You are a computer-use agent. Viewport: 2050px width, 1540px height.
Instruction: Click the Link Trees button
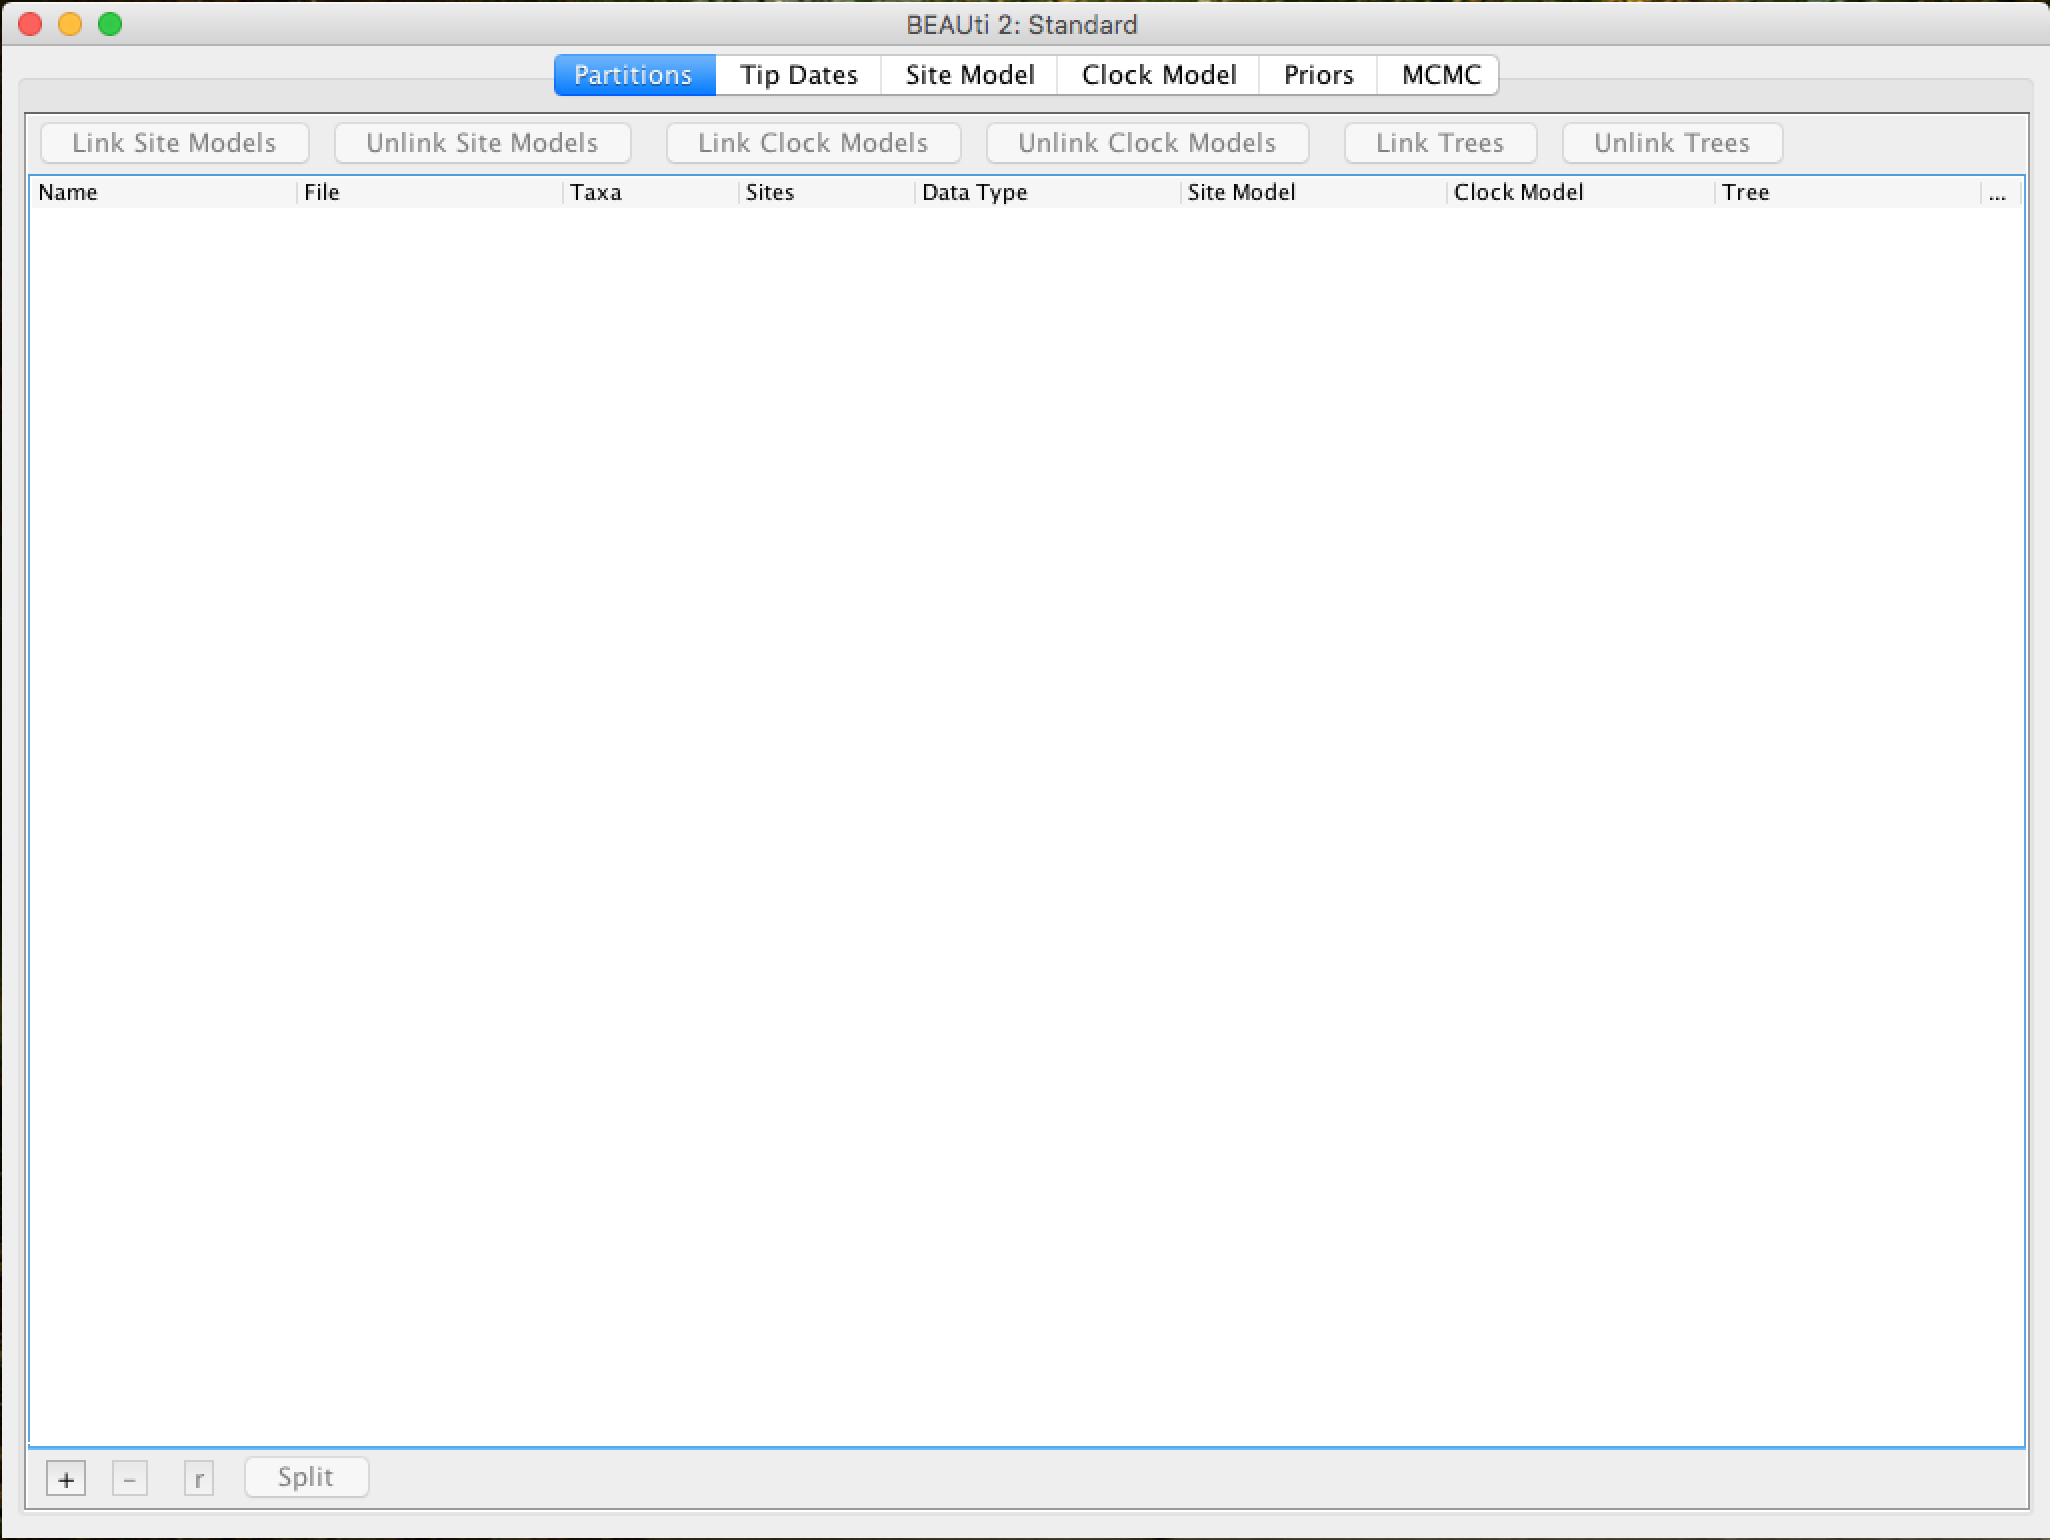(x=1440, y=143)
